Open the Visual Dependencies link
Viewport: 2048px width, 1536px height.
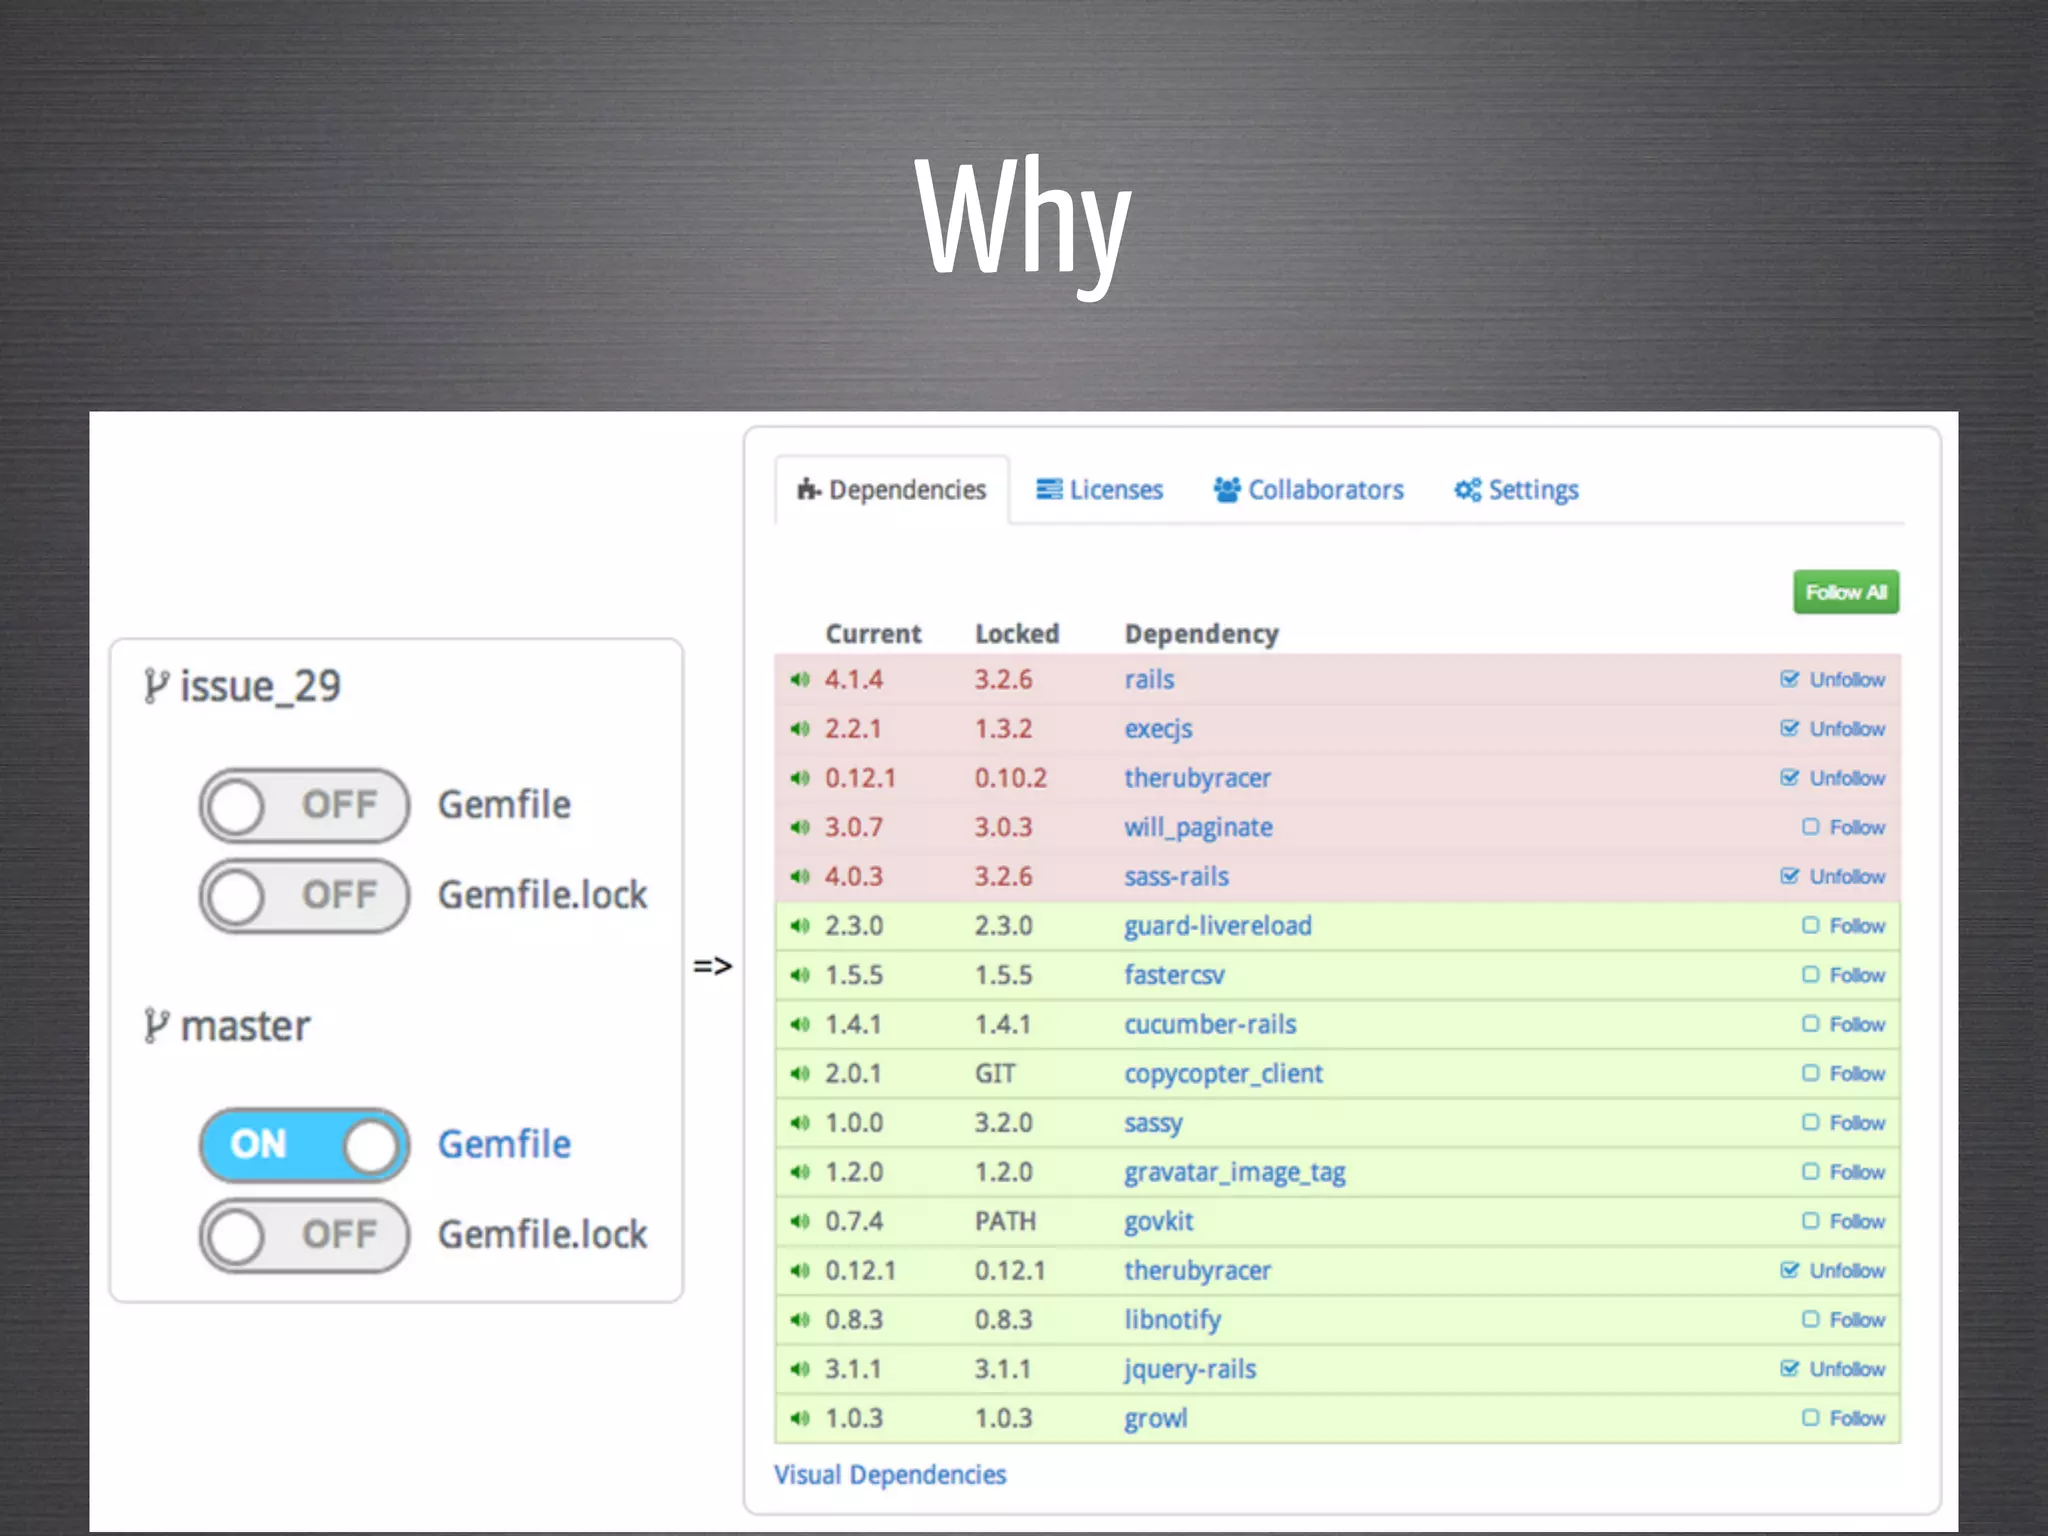click(890, 1475)
